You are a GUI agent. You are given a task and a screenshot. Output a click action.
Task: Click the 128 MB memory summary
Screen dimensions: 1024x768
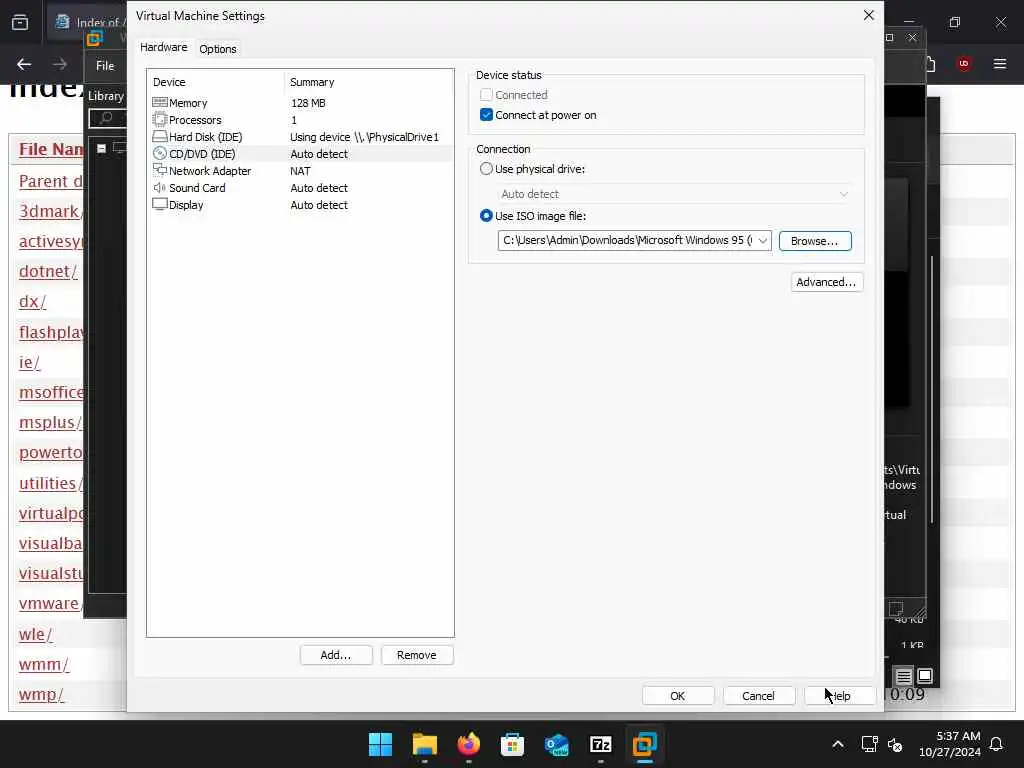coord(308,103)
